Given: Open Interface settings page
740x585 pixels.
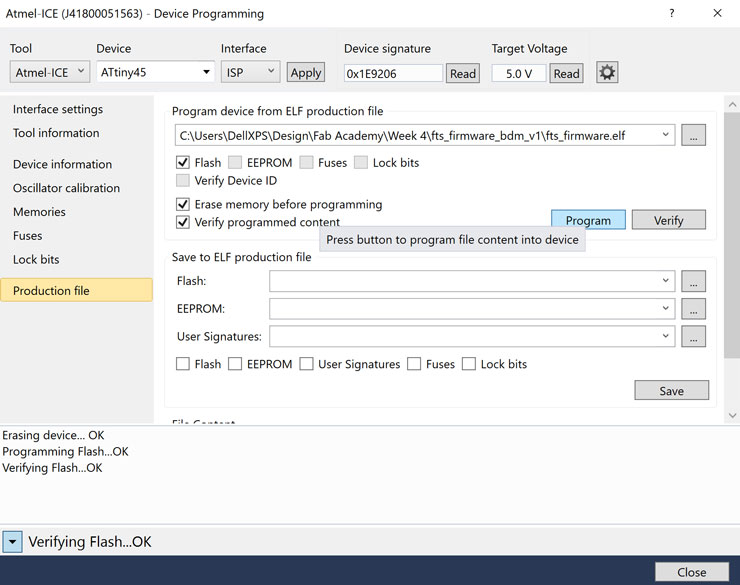Looking at the screenshot, I should [58, 109].
